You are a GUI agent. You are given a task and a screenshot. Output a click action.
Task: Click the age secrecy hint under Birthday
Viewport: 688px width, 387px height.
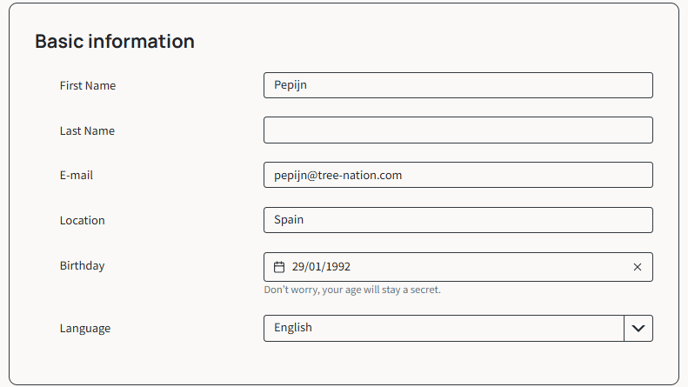pos(352,290)
